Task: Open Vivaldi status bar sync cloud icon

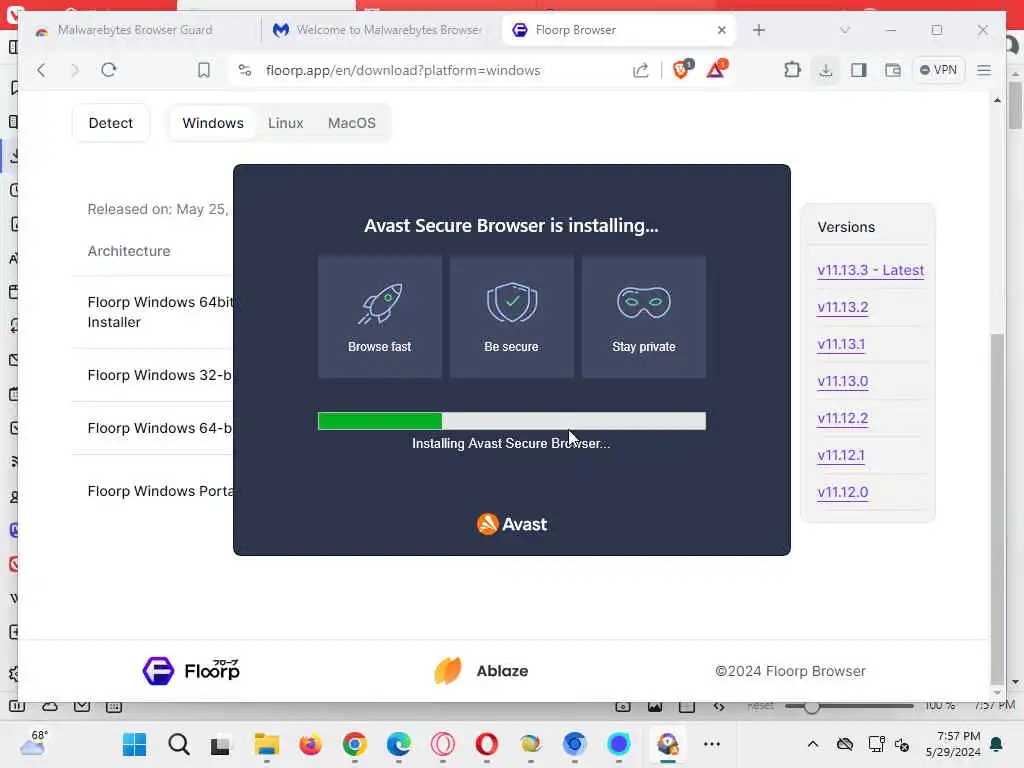Action: pos(50,707)
